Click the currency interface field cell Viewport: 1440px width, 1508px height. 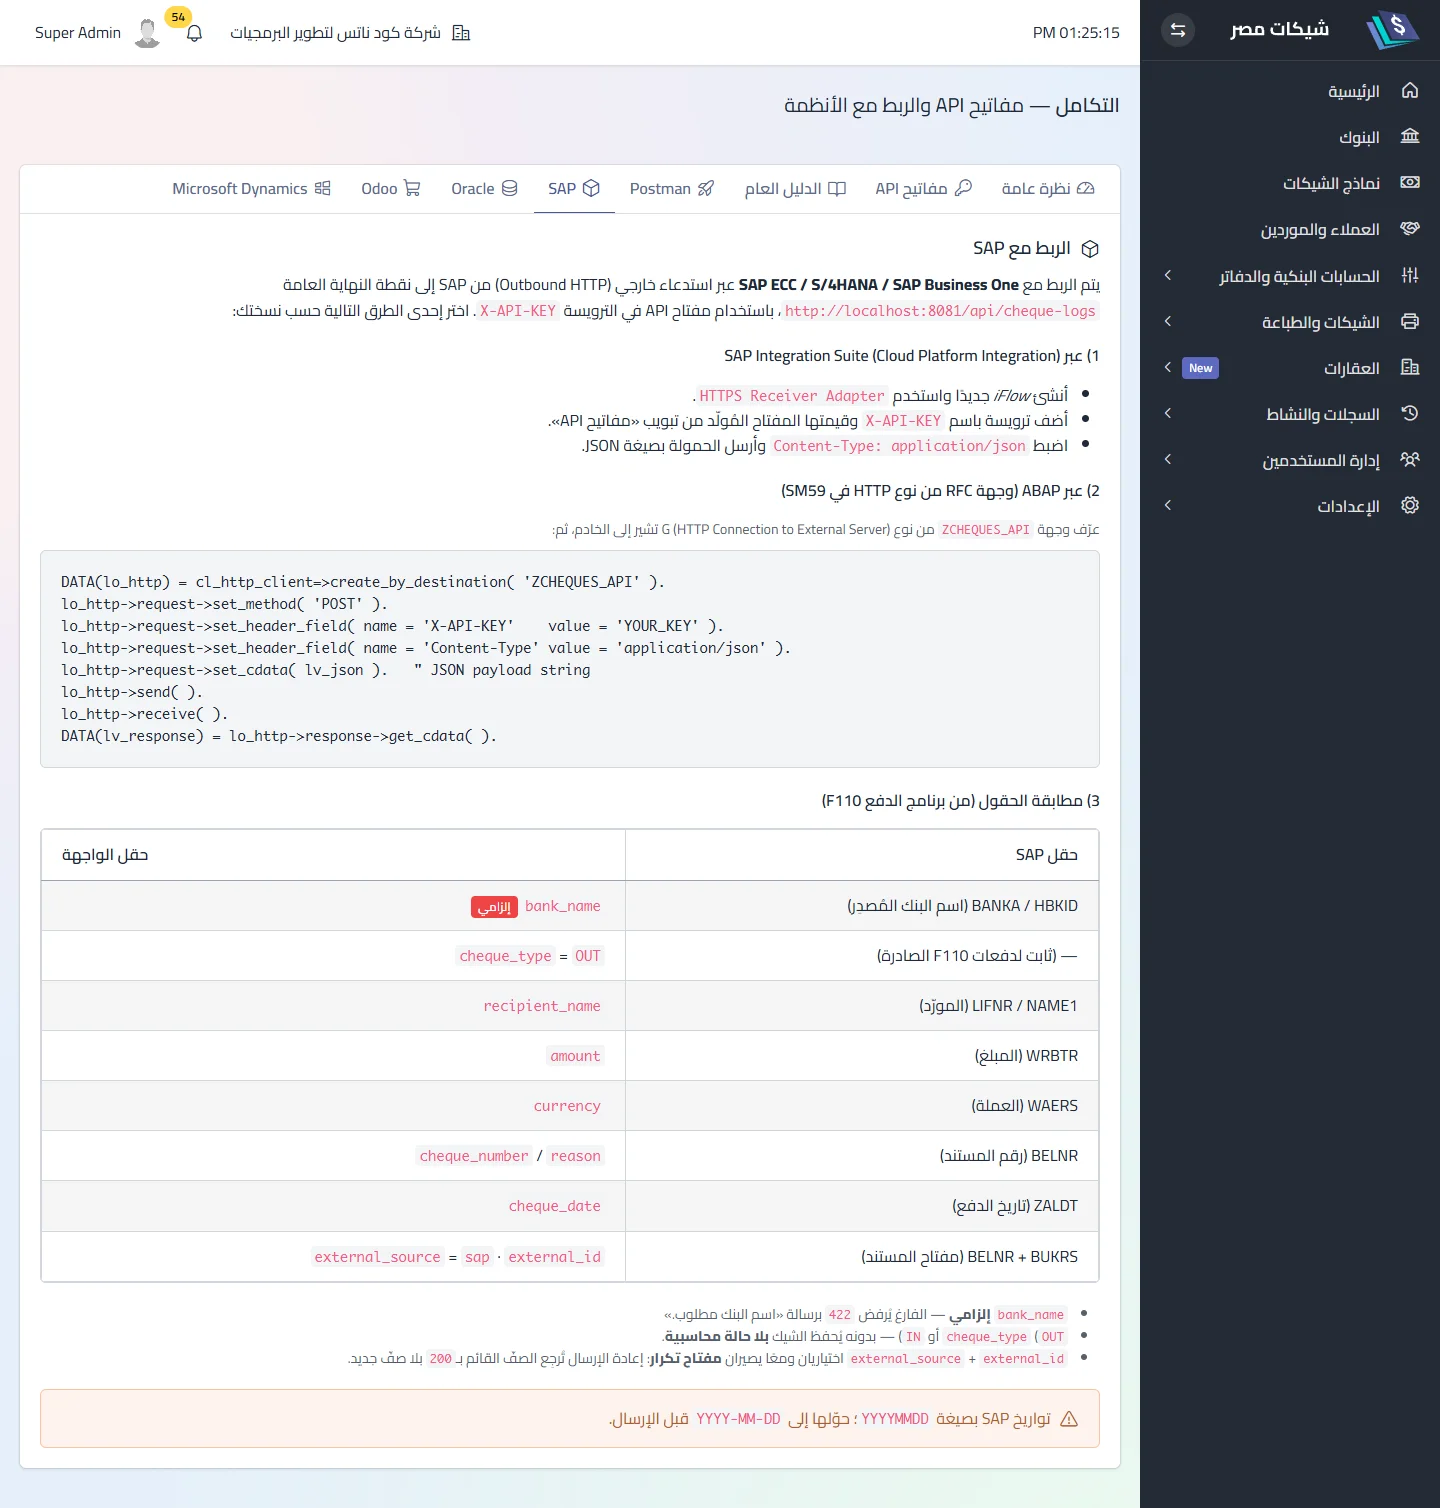(x=333, y=1106)
